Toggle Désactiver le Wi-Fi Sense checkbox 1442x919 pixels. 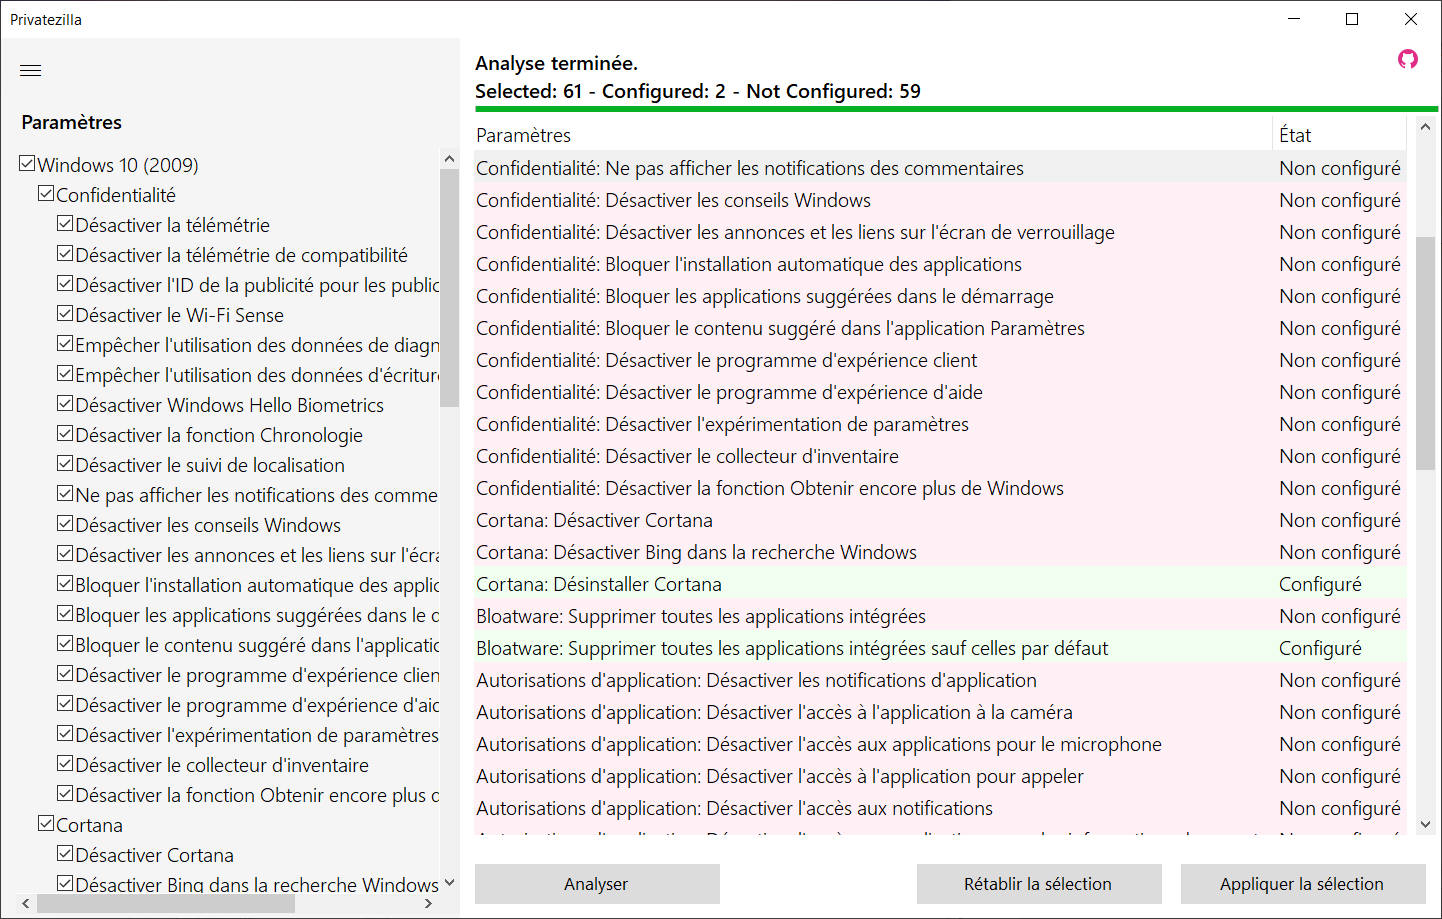tap(65, 314)
